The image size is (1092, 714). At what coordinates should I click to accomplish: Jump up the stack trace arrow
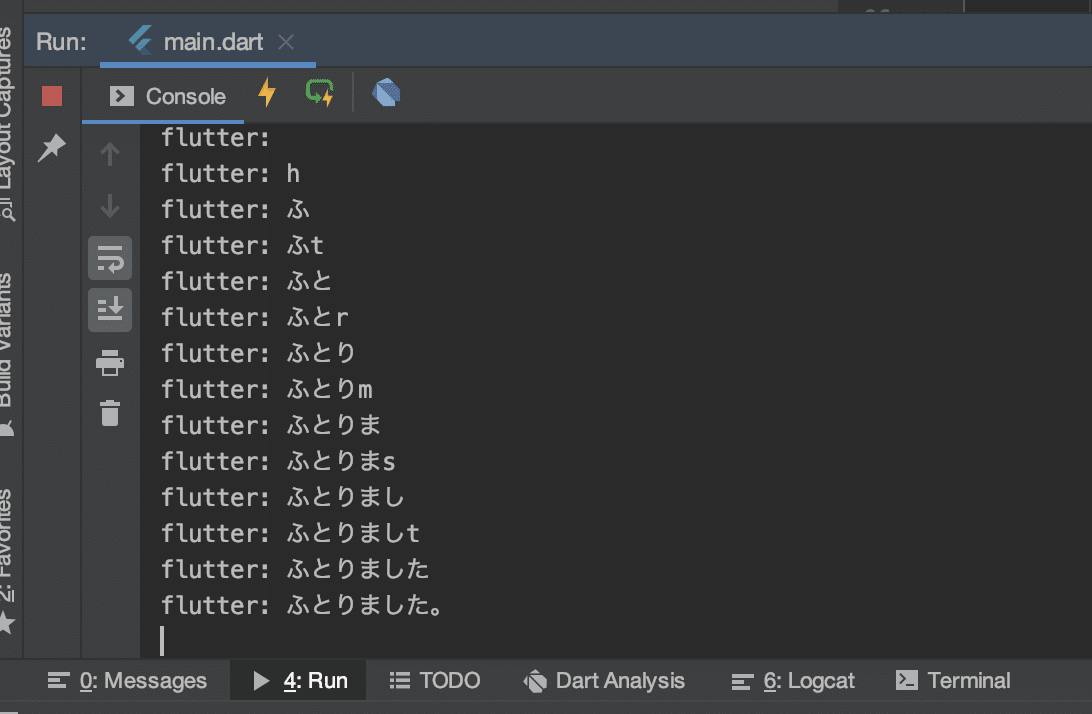pyautogui.click(x=110, y=154)
